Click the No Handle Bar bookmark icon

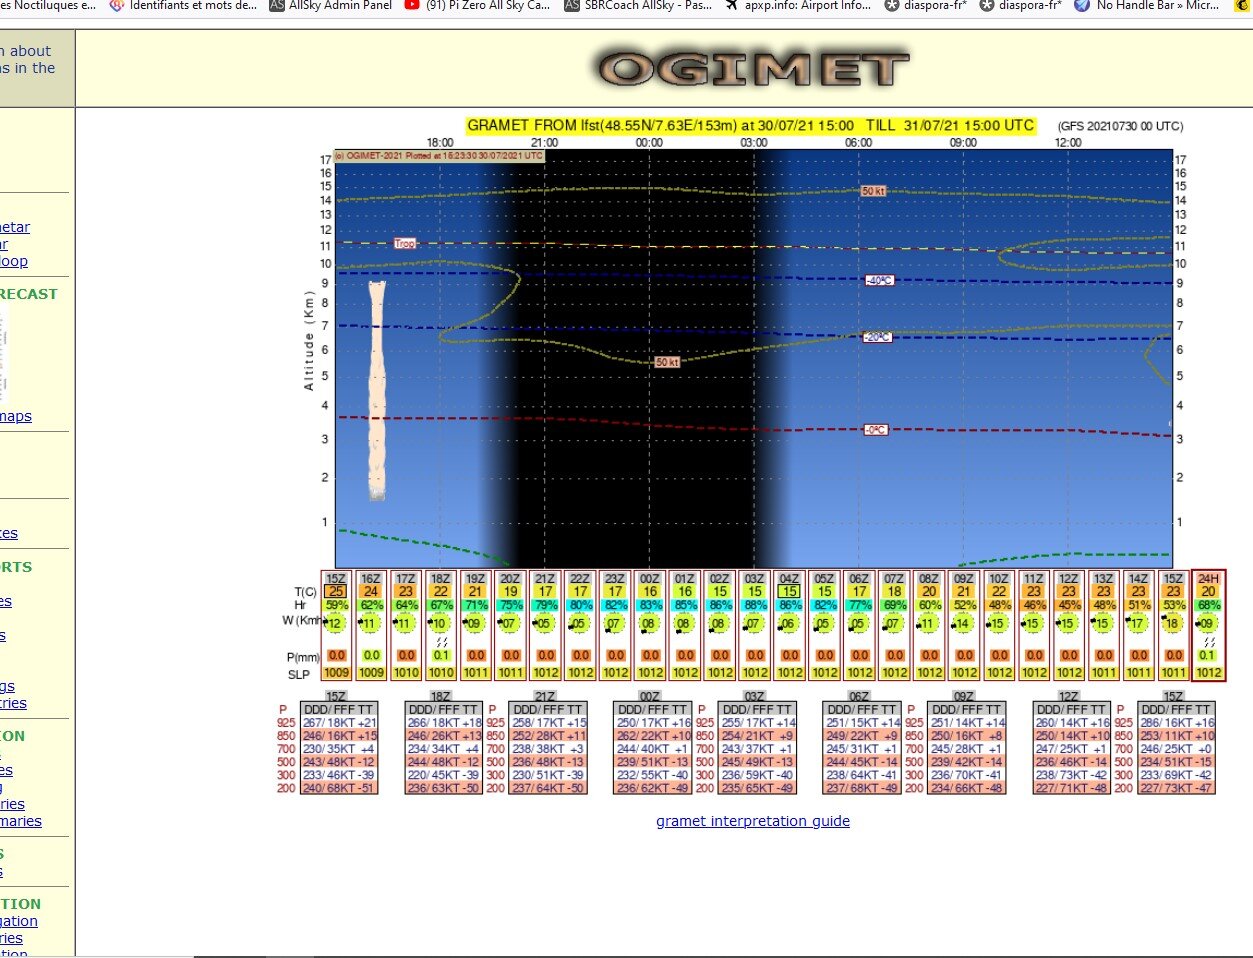coord(1082,5)
